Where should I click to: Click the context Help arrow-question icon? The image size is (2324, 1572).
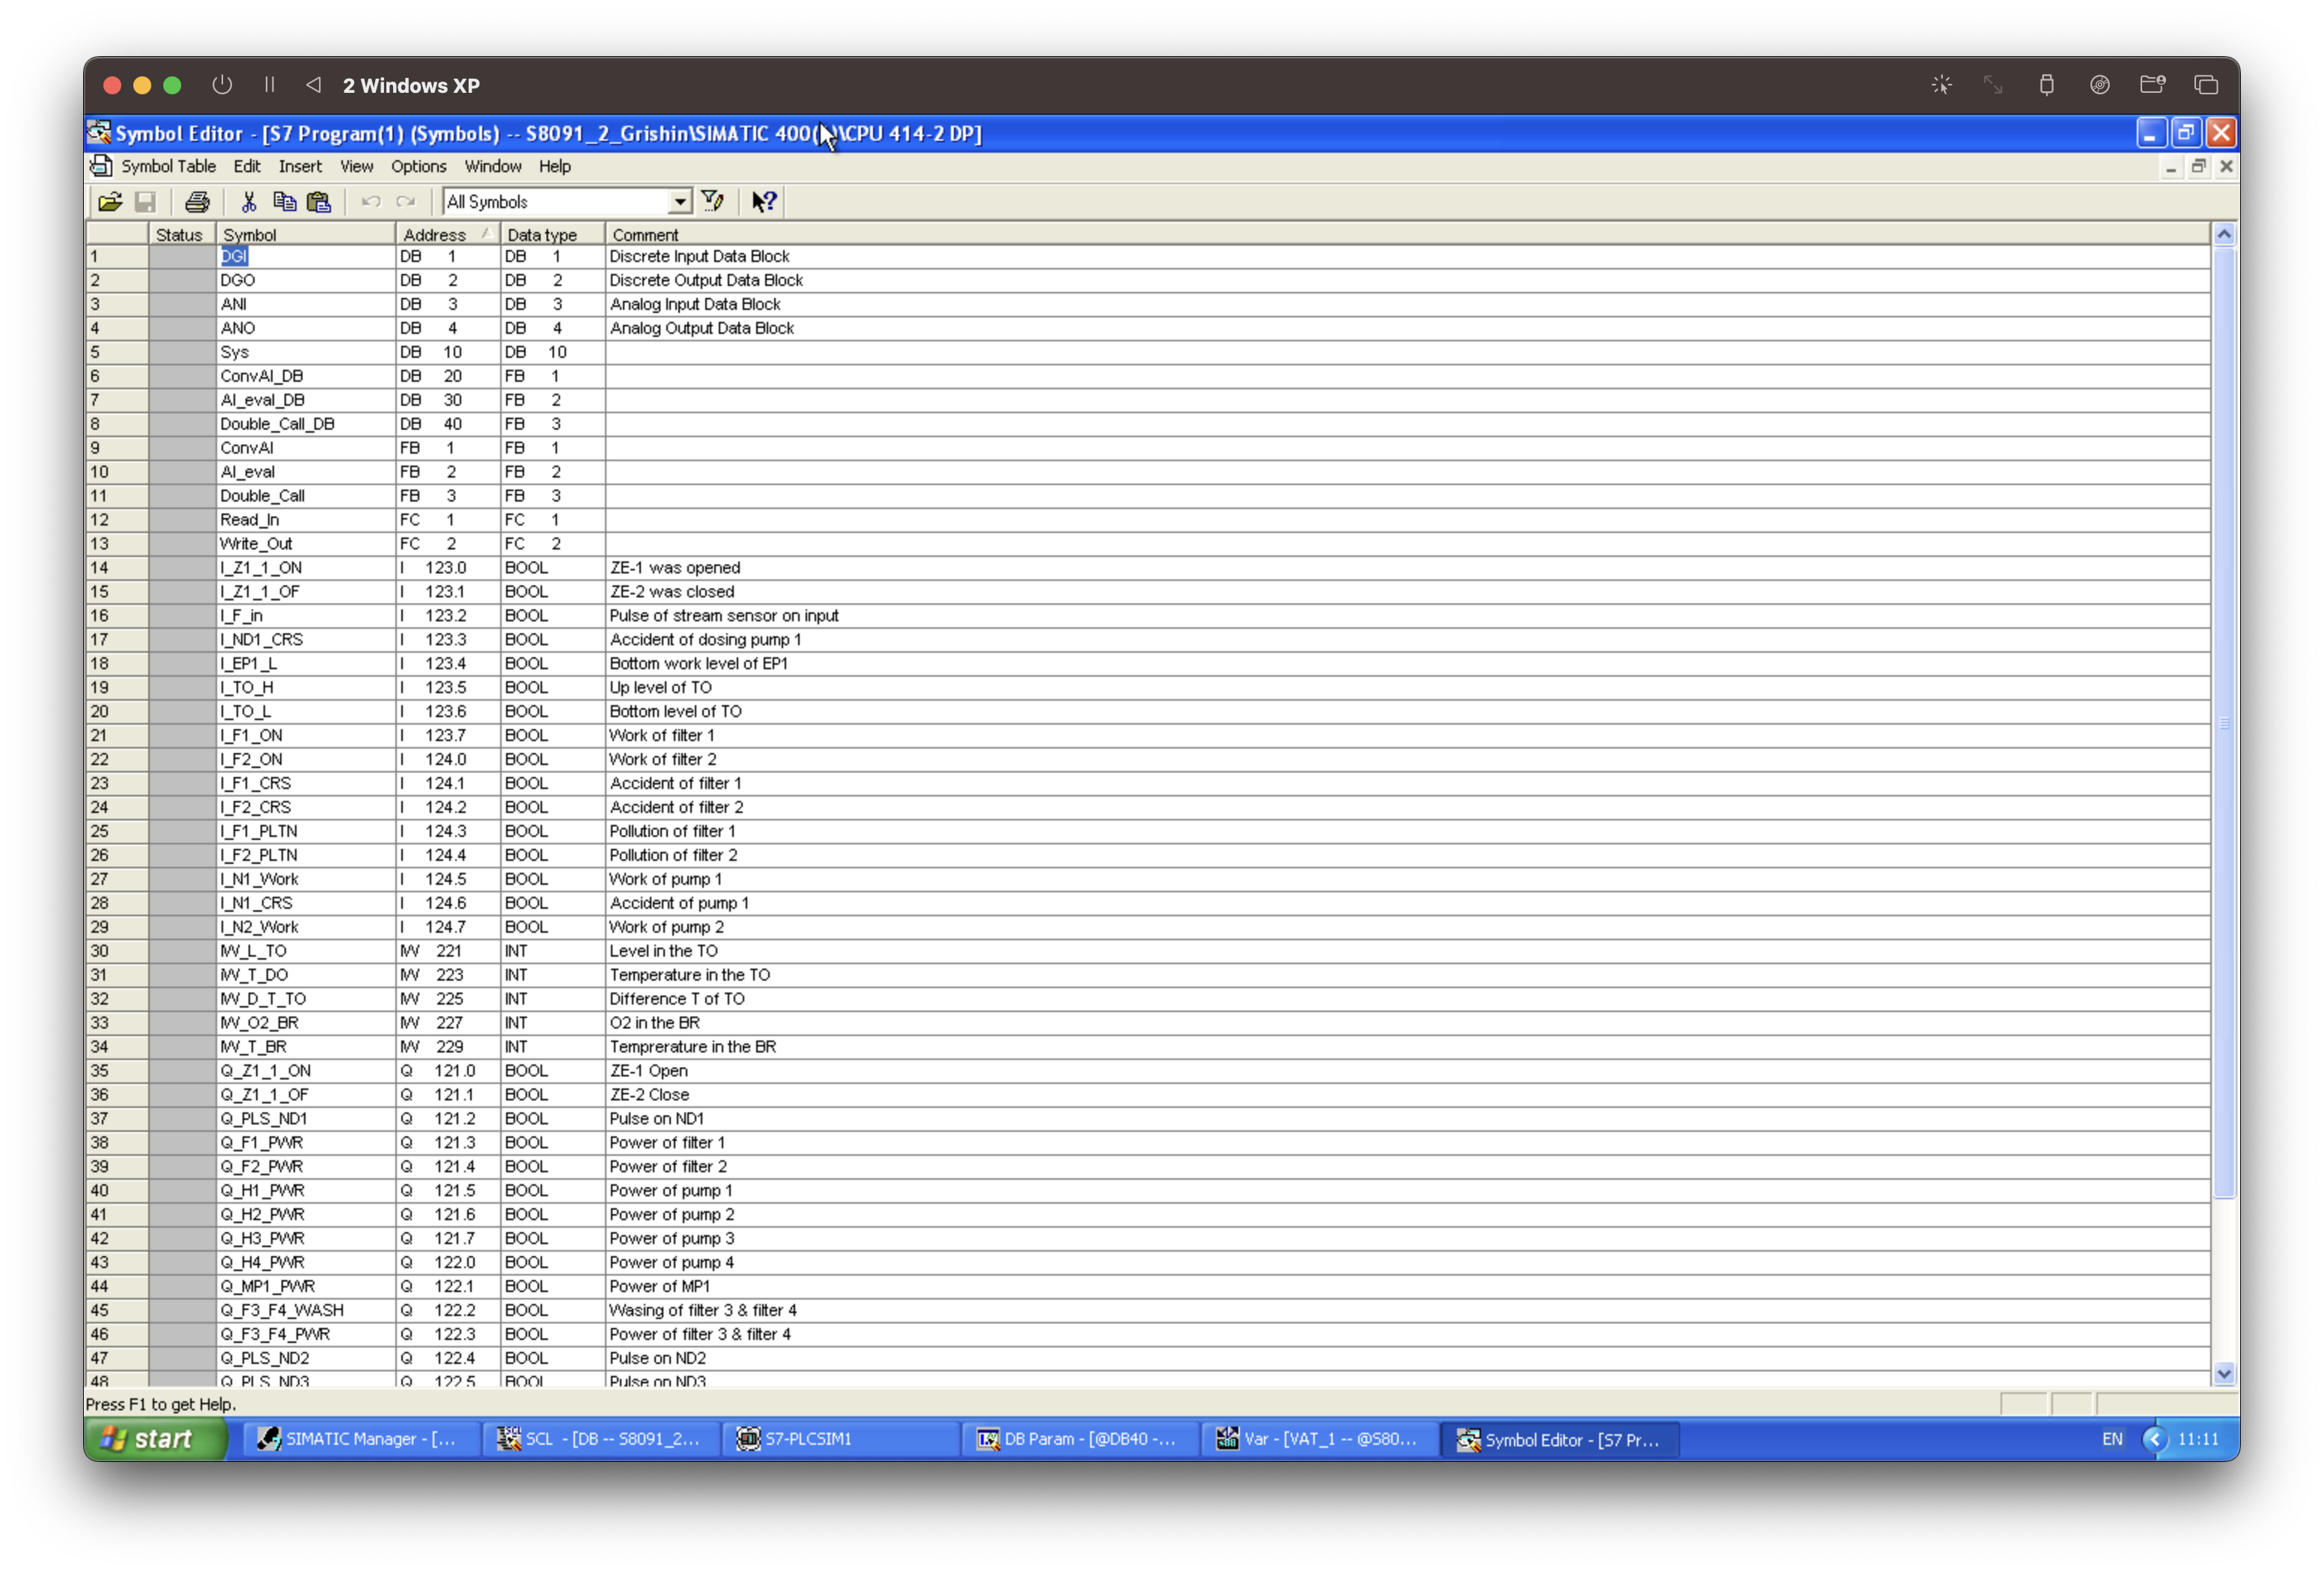(764, 202)
